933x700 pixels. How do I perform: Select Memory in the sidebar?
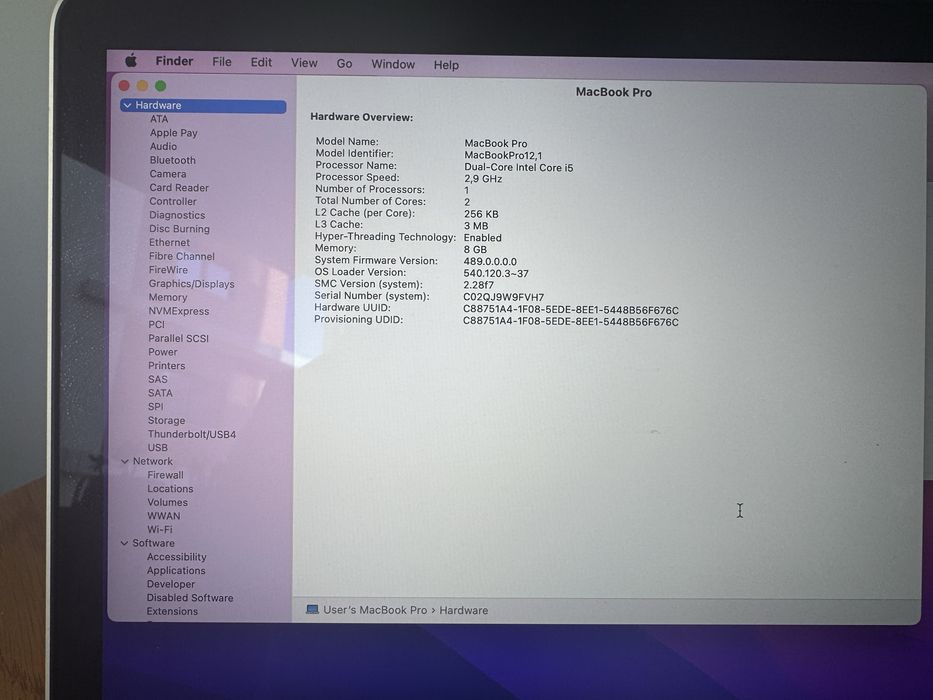[168, 297]
